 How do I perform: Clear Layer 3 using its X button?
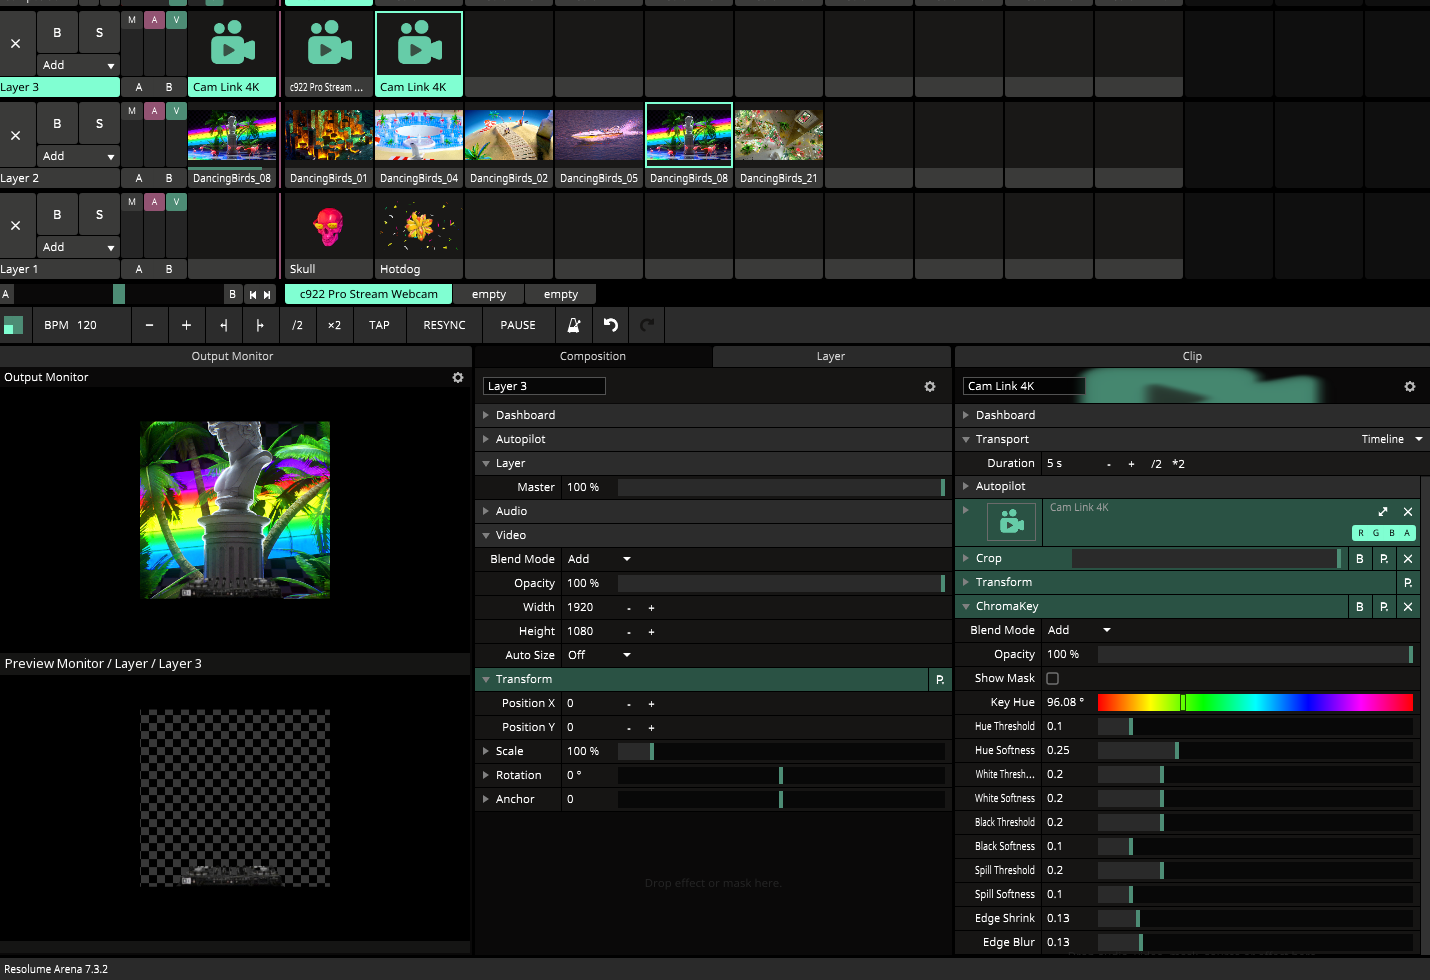coord(16,44)
